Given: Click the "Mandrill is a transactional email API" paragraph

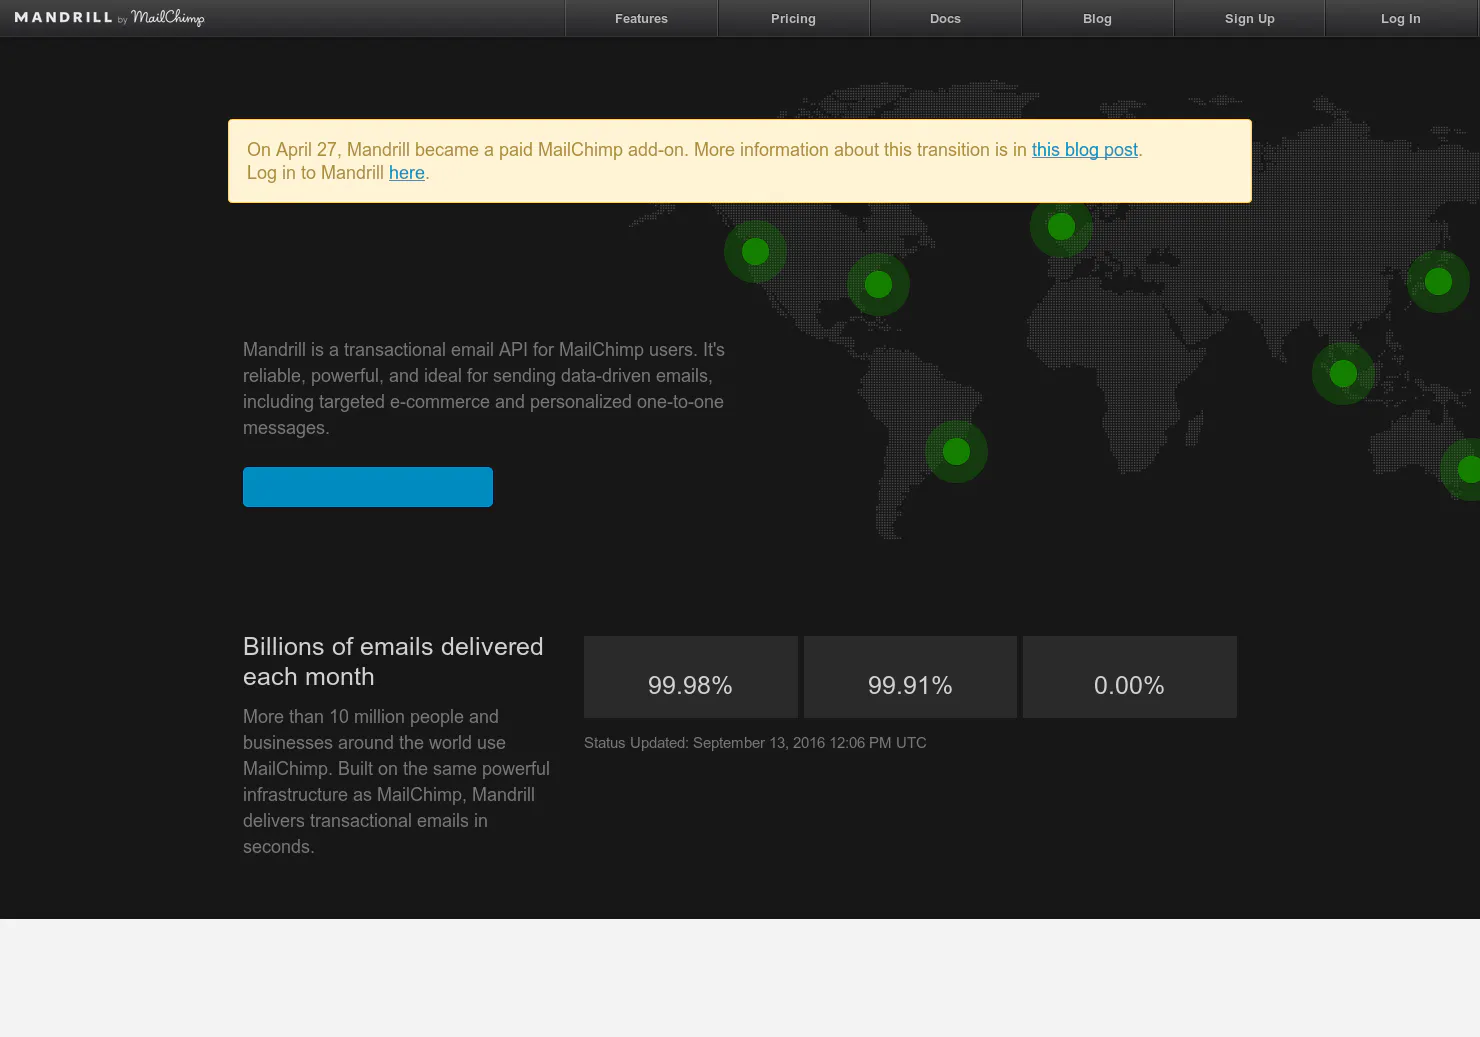Looking at the screenshot, I should (484, 389).
